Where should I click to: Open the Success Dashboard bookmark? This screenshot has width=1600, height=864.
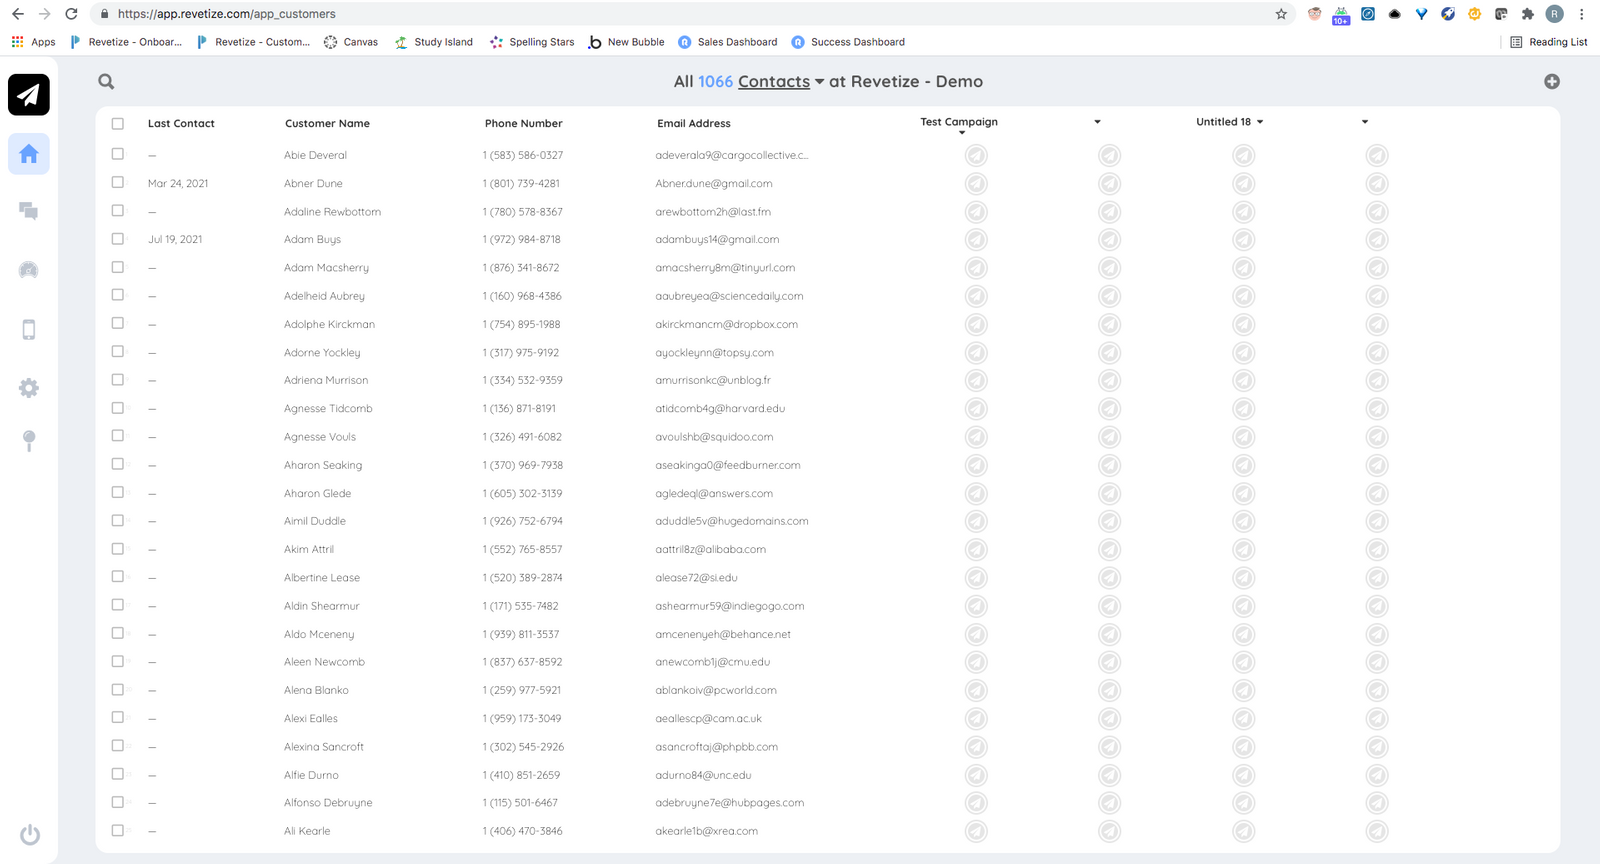coord(857,42)
